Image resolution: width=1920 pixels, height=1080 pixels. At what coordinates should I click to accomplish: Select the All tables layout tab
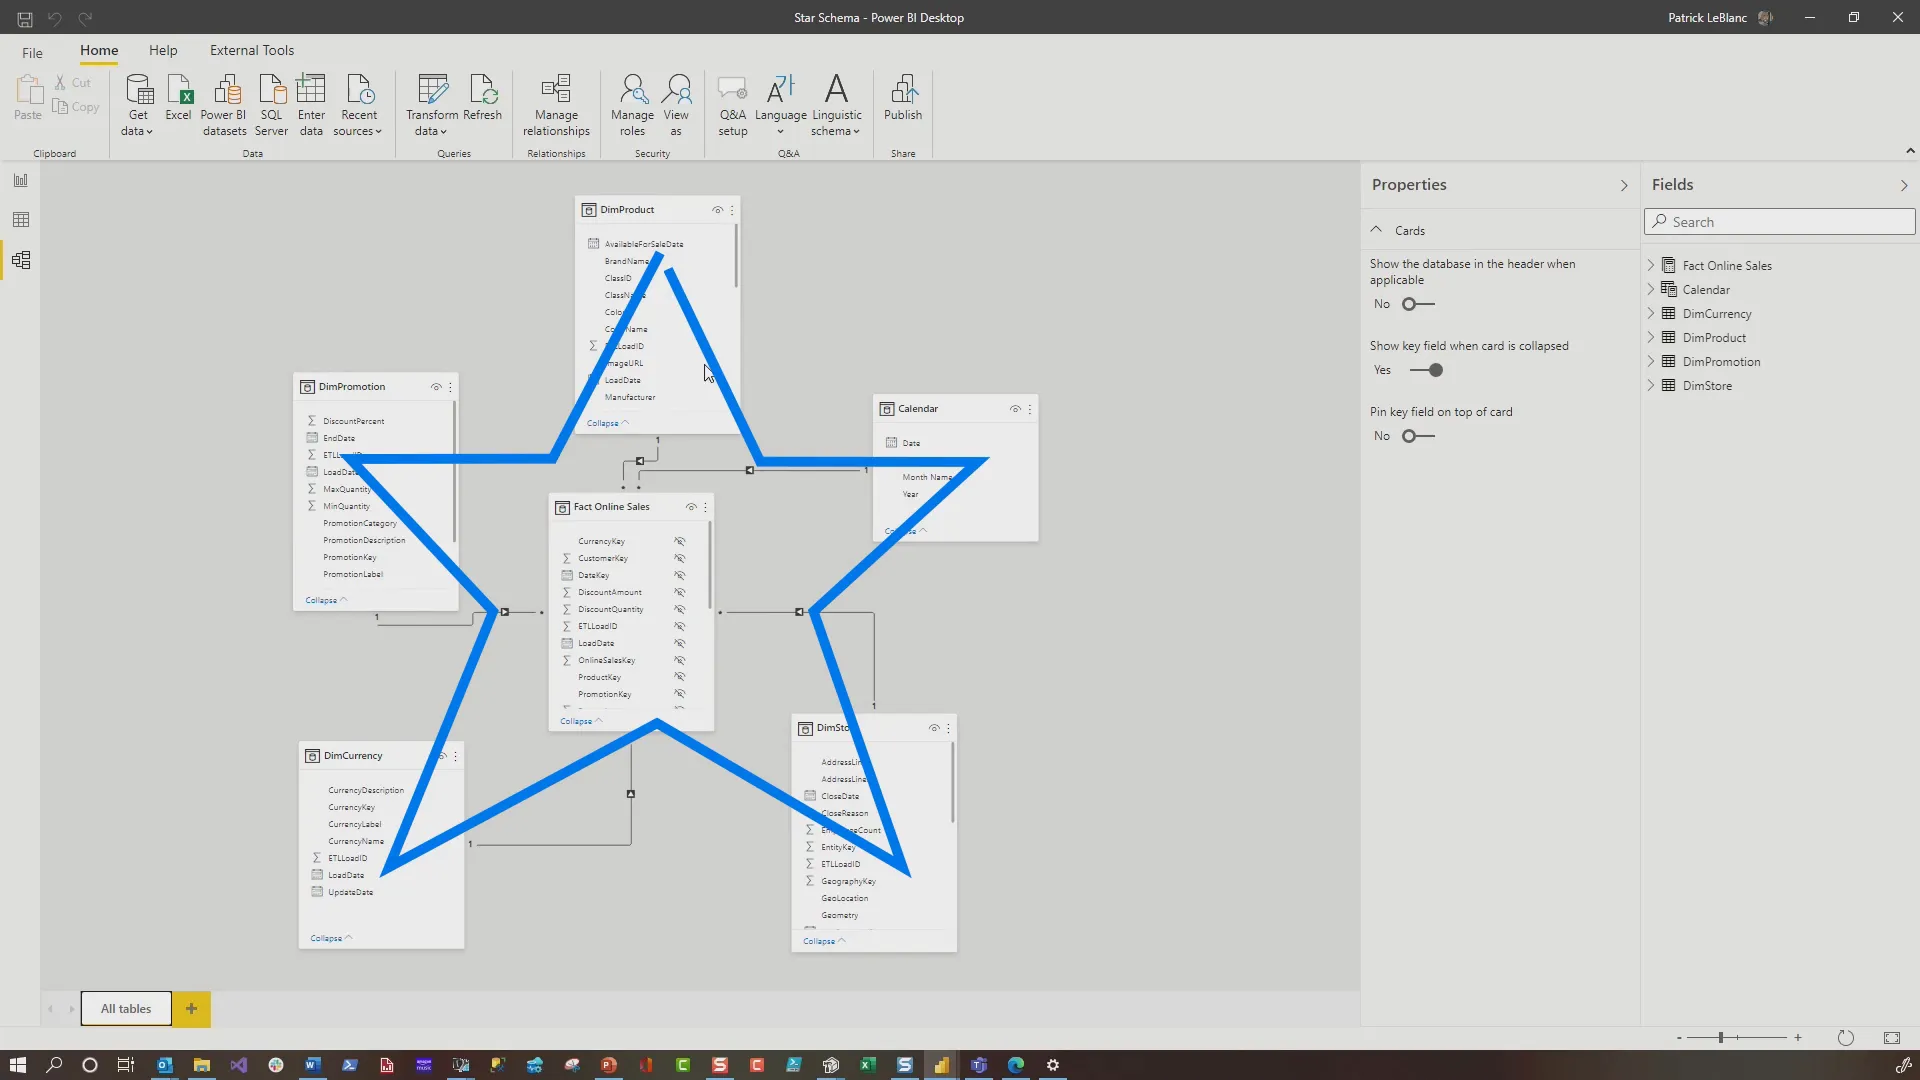coord(126,1009)
